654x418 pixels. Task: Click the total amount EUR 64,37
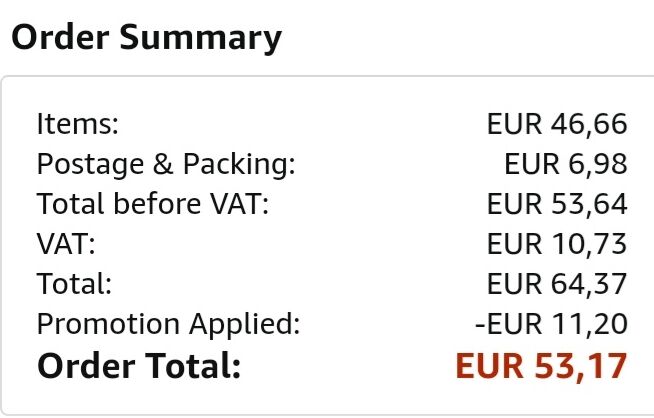click(557, 284)
